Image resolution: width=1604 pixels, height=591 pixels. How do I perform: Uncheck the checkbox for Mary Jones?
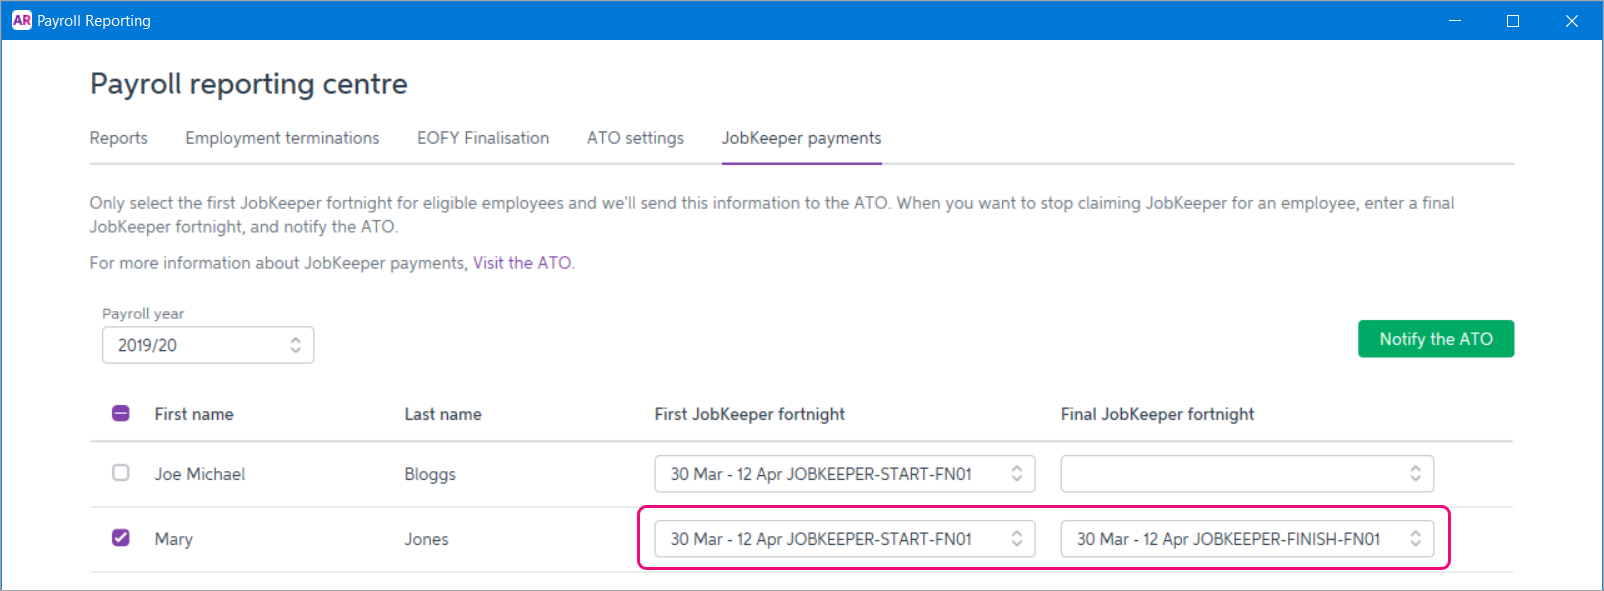click(x=121, y=538)
